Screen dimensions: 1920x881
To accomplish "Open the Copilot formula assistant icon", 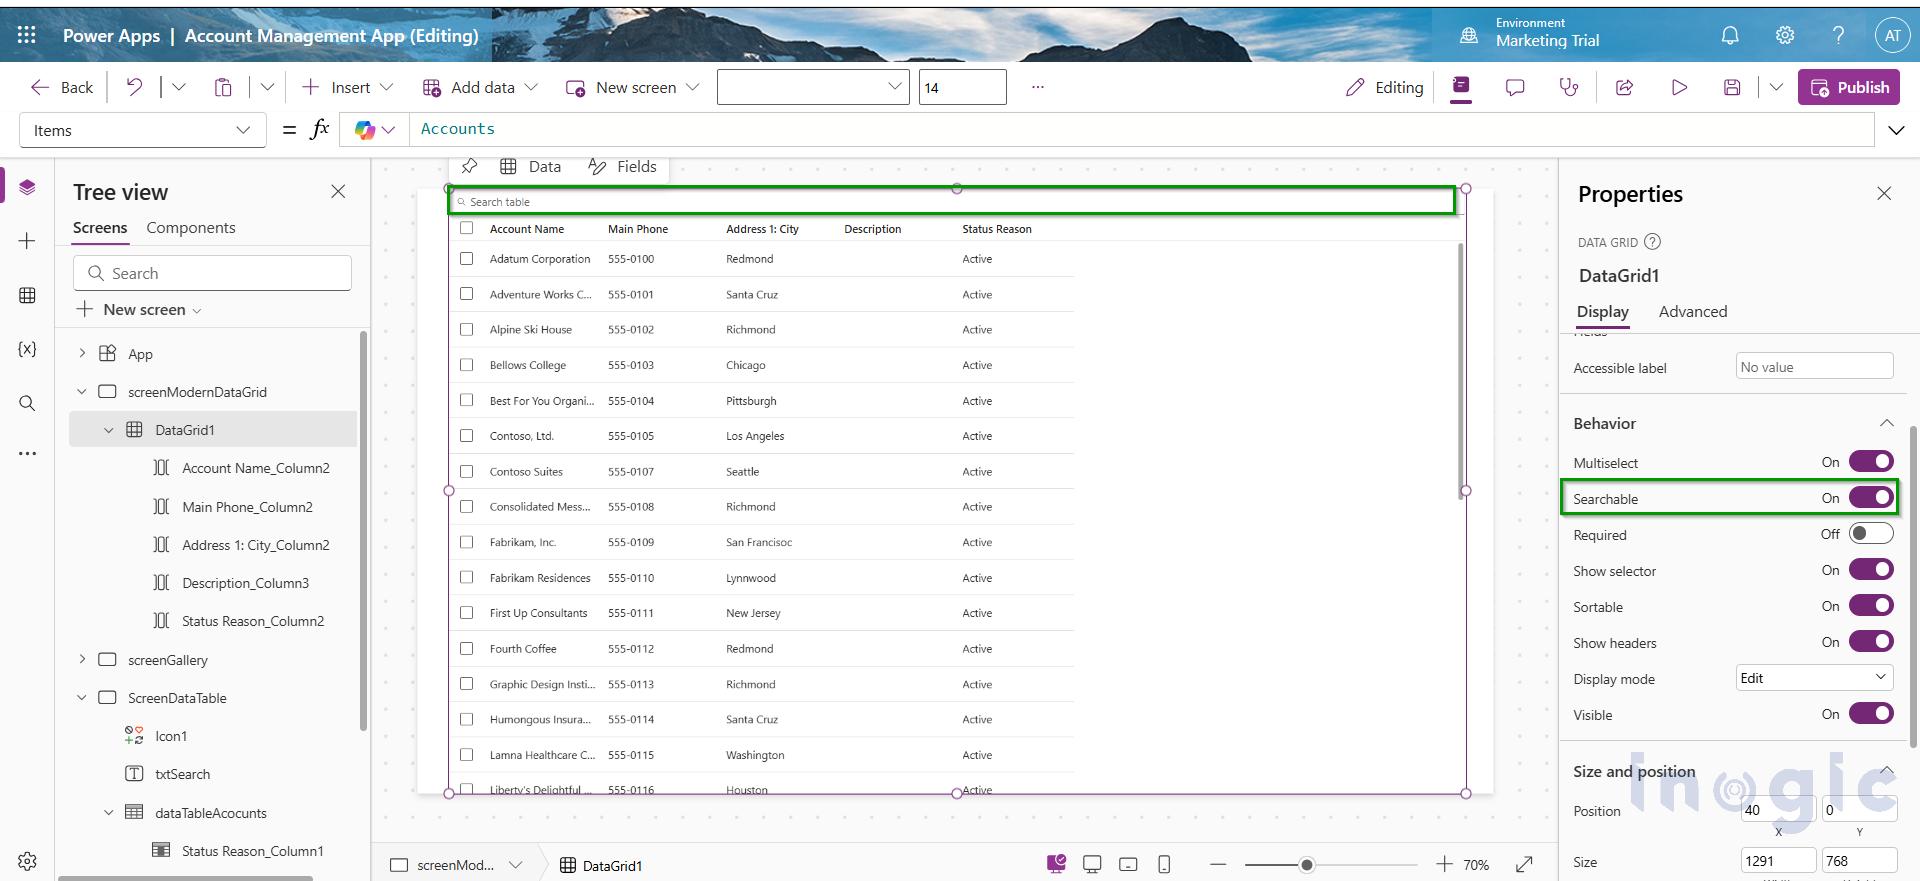I will [365, 130].
